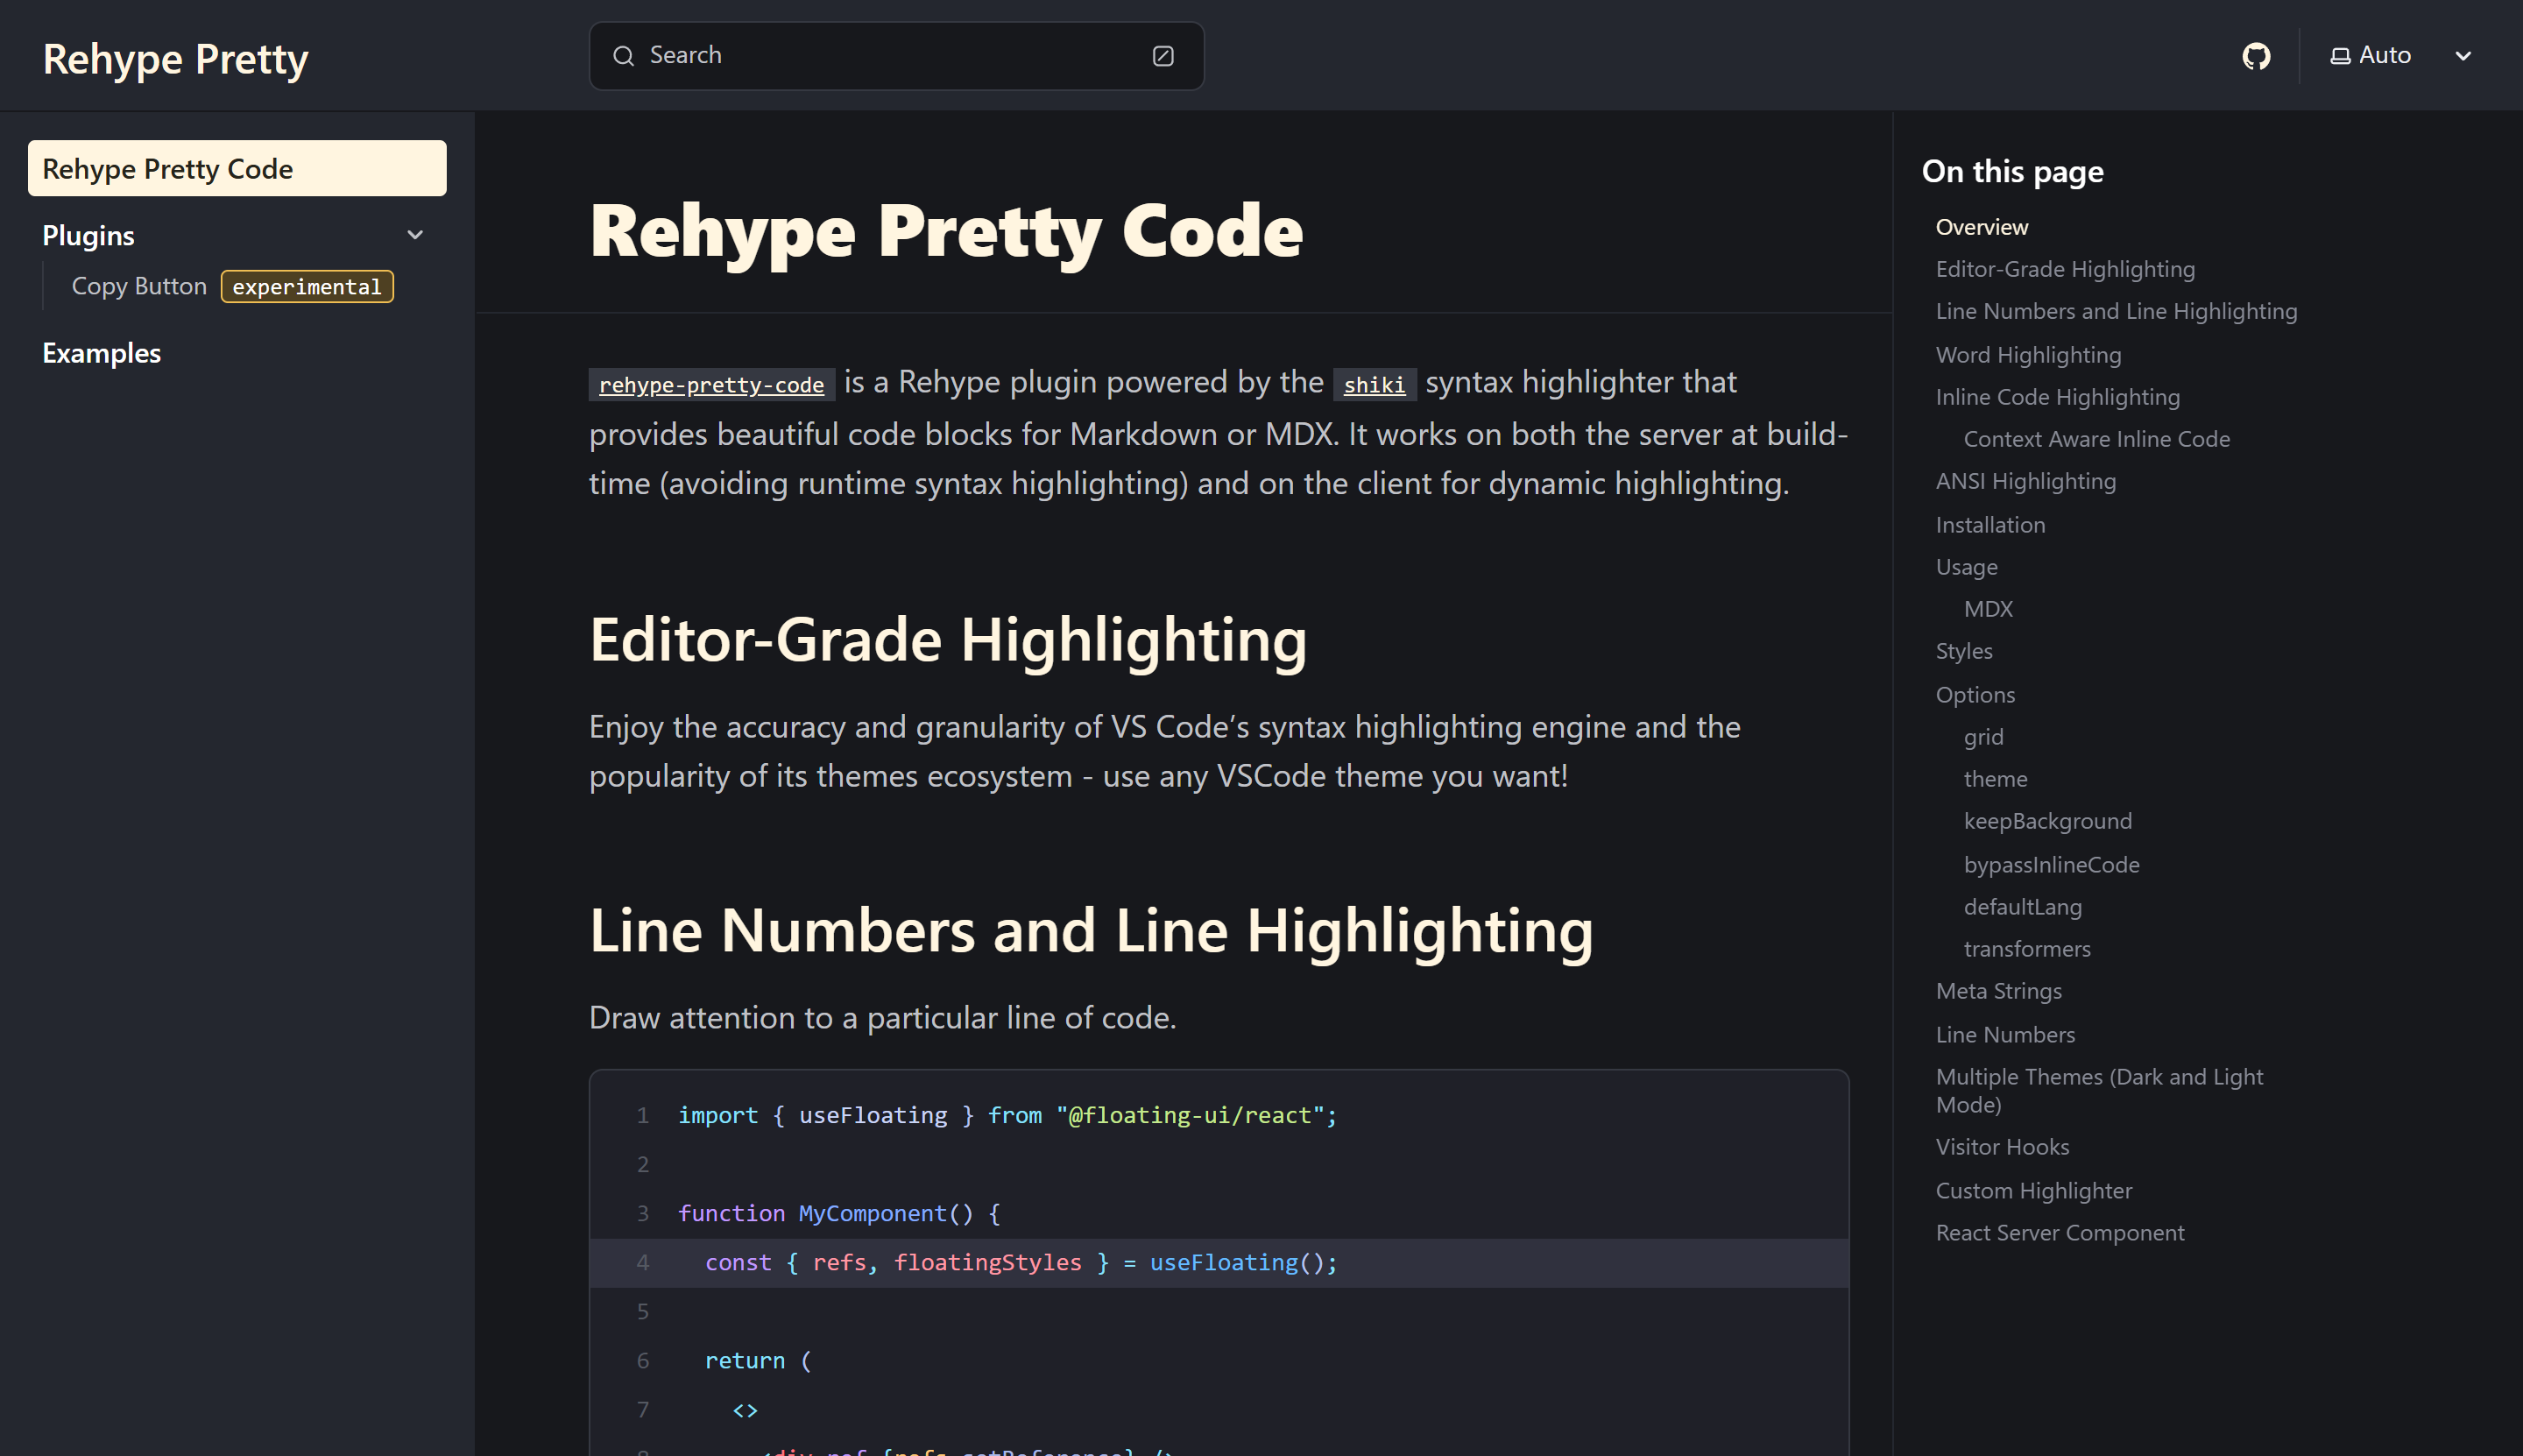Jump to the Installation section

point(1990,524)
